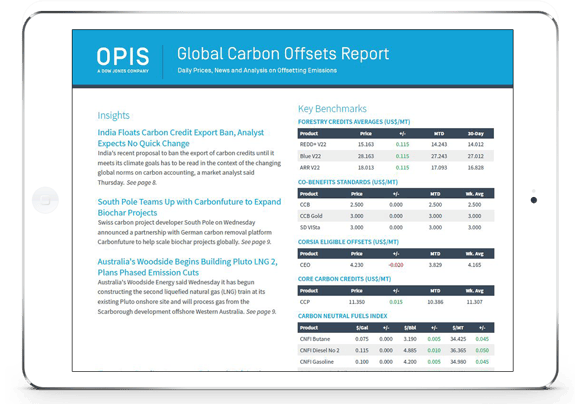Click REDD+ V22 MTD value 14.243

click(439, 144)
